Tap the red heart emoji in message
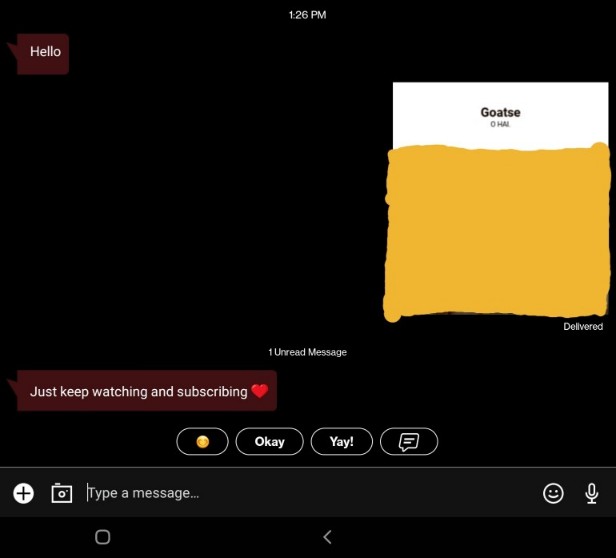Viewport: 616px width, 558px height. point(260,392)
